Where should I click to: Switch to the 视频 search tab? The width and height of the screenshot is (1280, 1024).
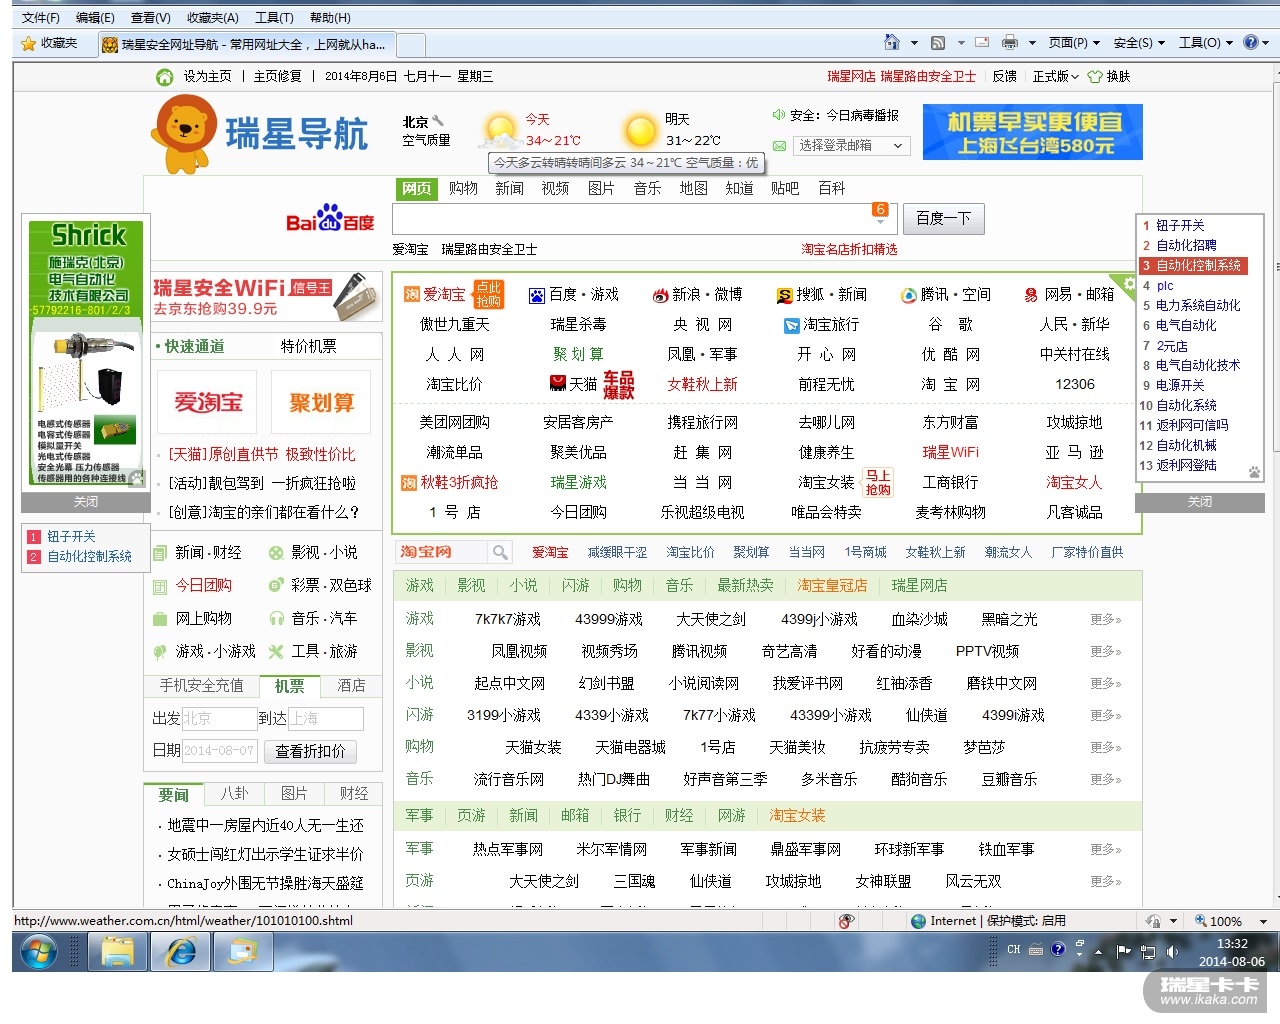pos(555,188)
